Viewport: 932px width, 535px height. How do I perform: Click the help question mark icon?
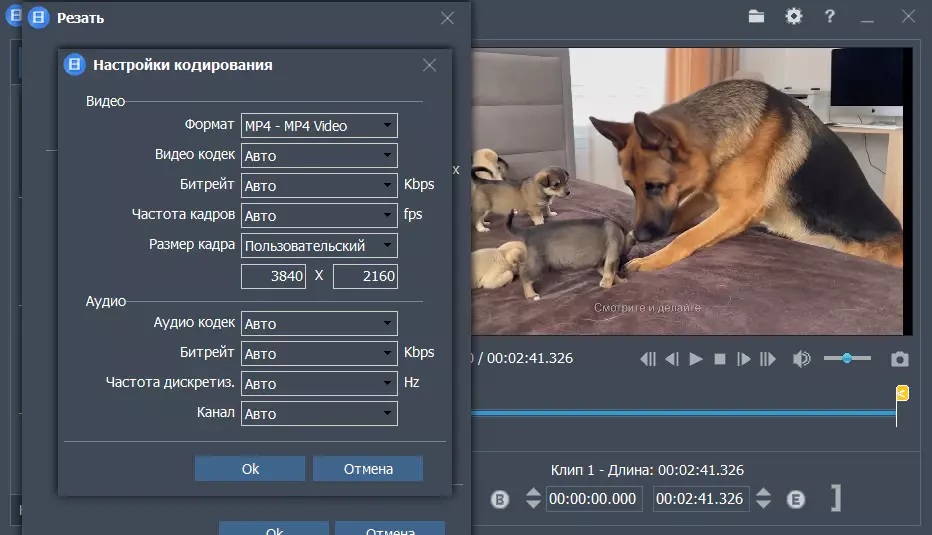pos(829,16)
